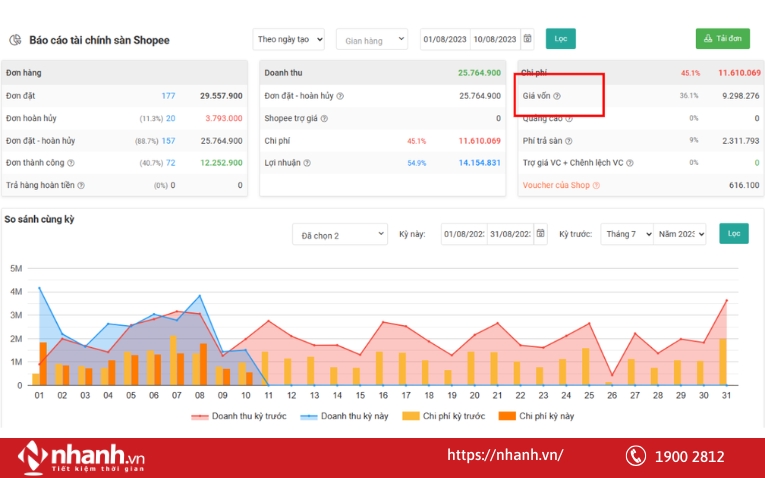Open Gian hàng store dropdown
This screenshot has height=478, width=765.
(372, 39)
